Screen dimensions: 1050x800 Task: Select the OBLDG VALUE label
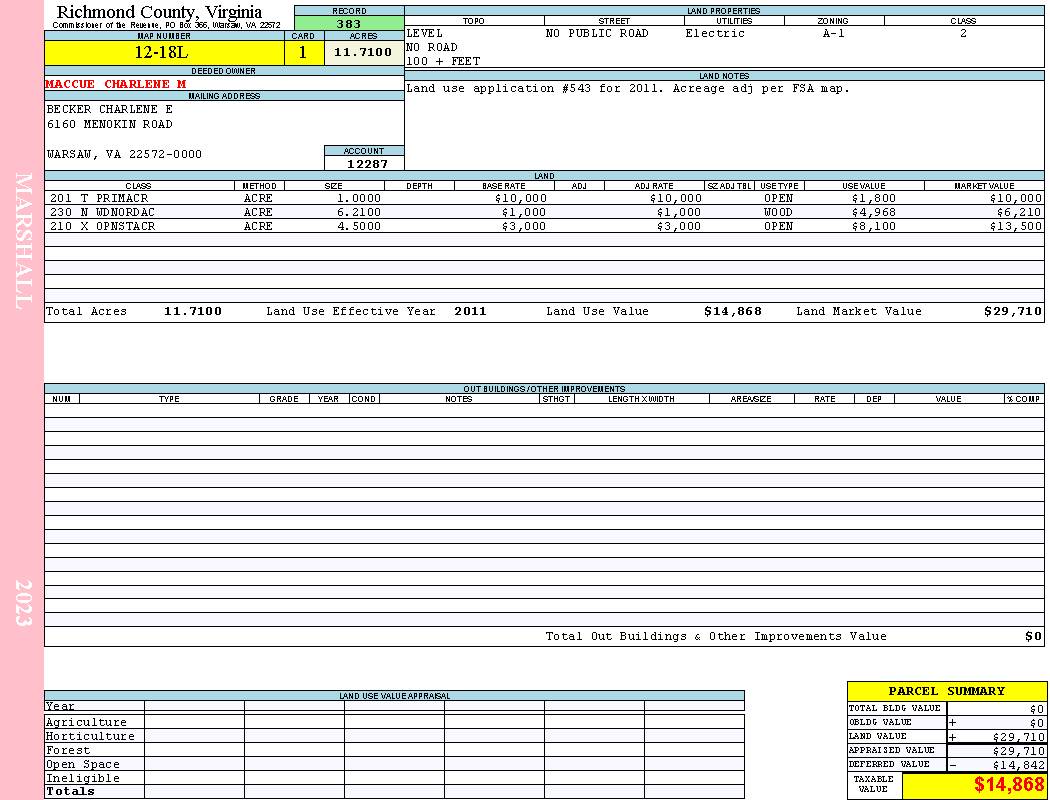pyautogui.click(x=880, y=722)
